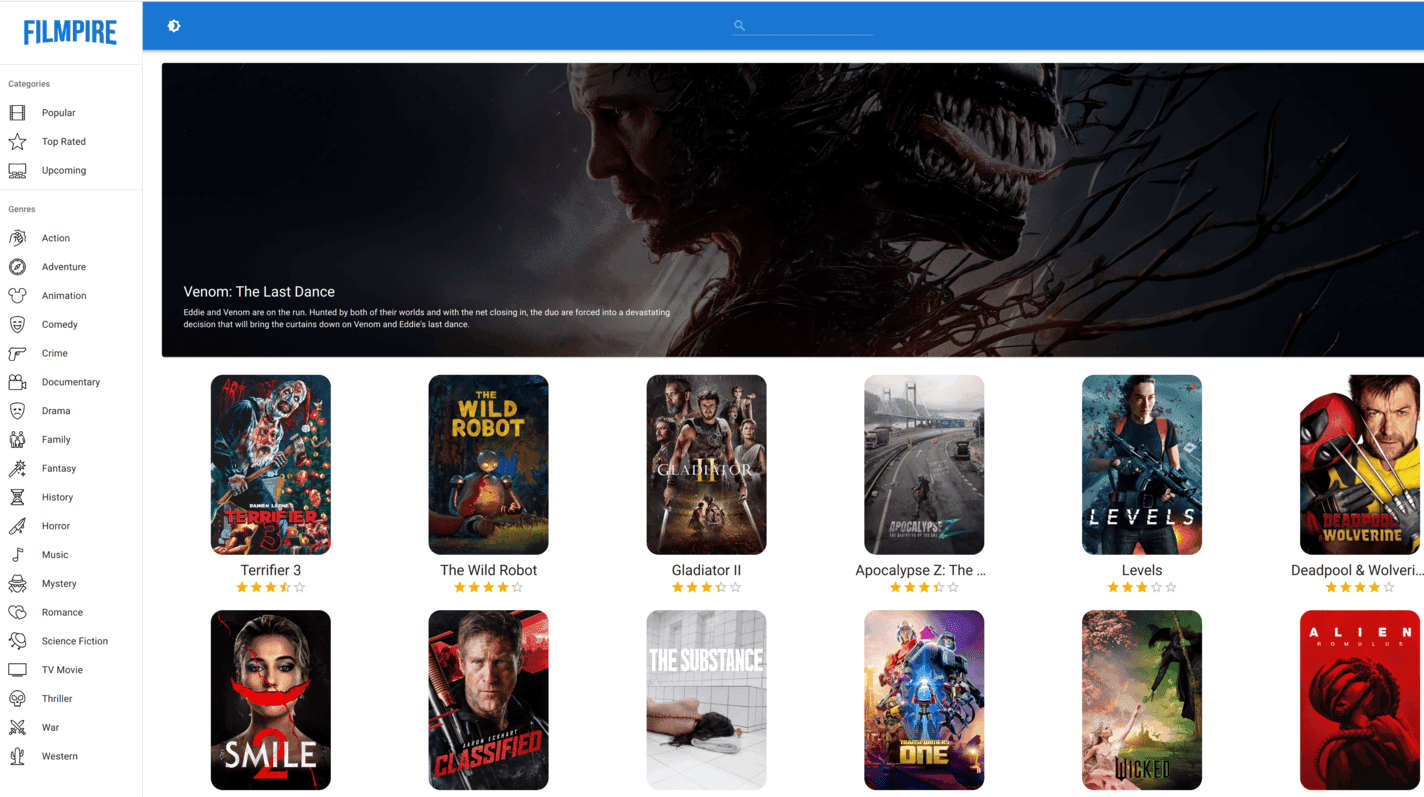Click the Thriller skull icon
The image size is (1424, 797).
click(17, 699)
